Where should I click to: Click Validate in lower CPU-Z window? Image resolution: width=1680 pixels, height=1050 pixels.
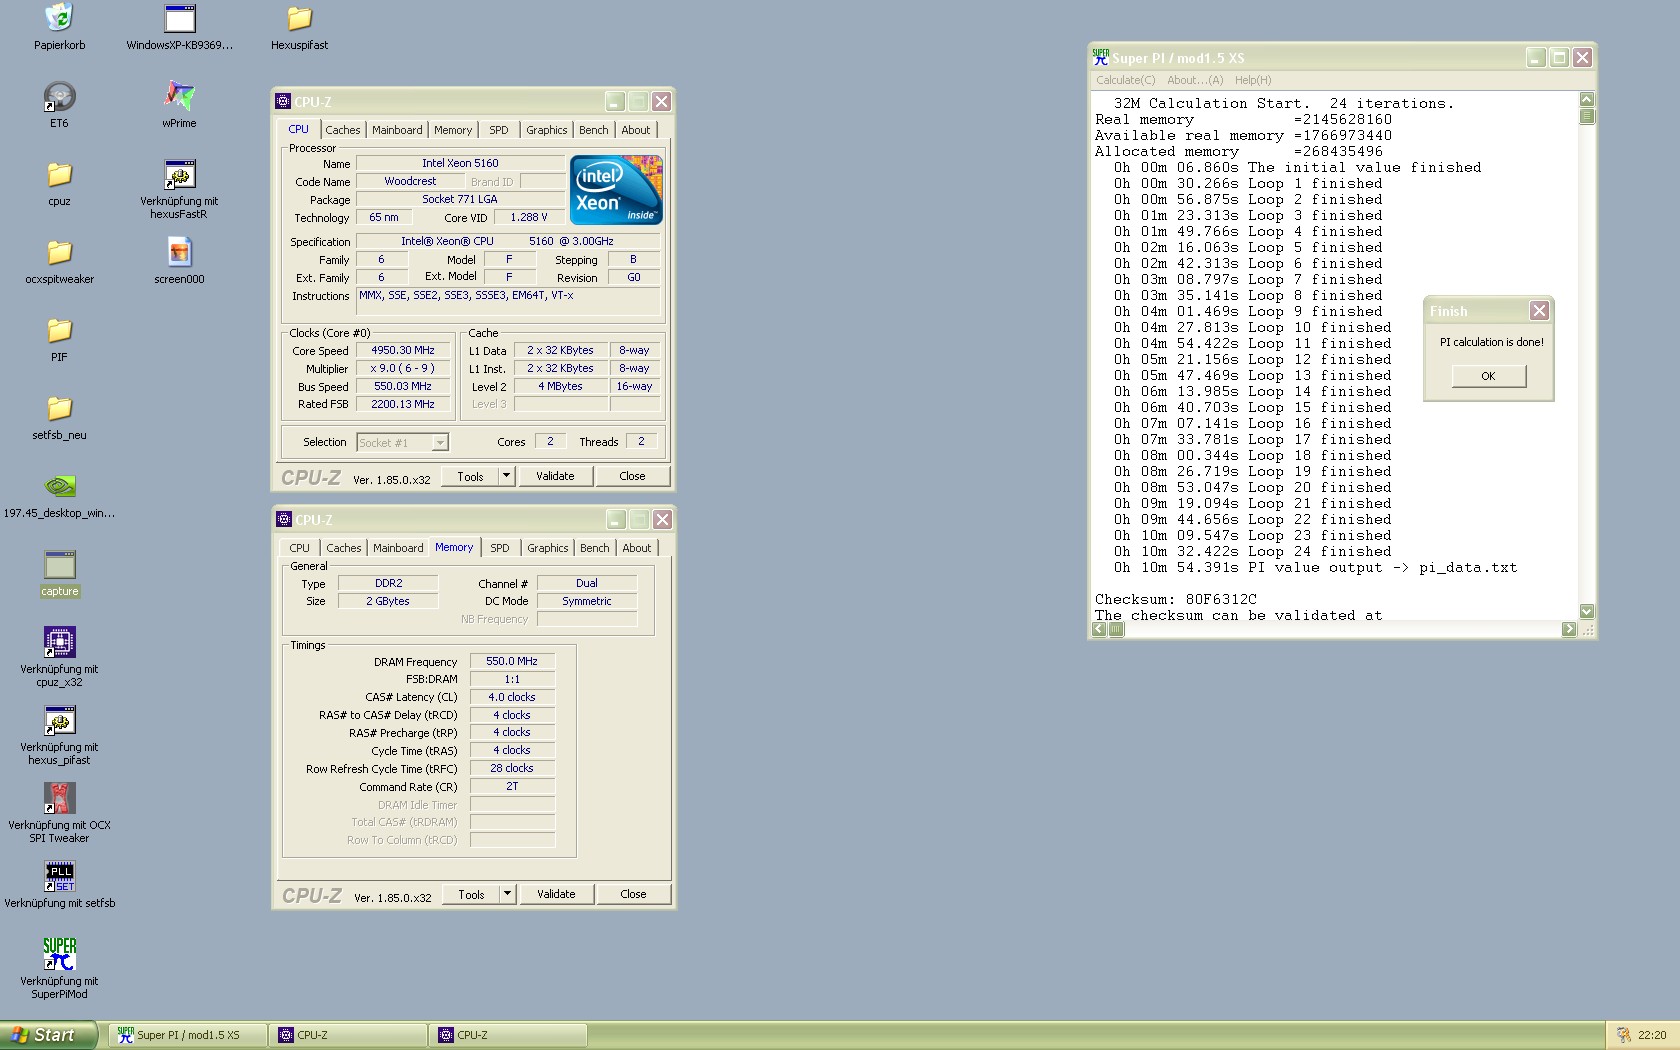556,894
